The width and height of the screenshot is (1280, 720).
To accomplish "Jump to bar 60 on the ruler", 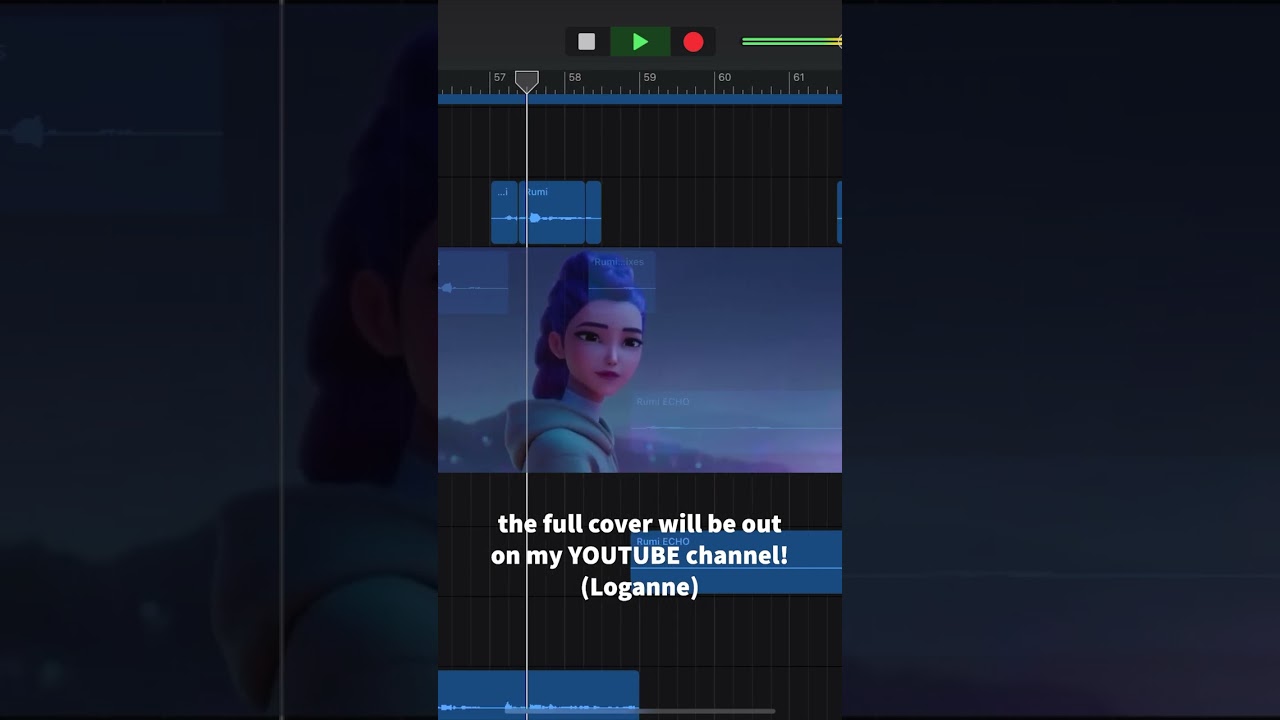I will (725, 77).
